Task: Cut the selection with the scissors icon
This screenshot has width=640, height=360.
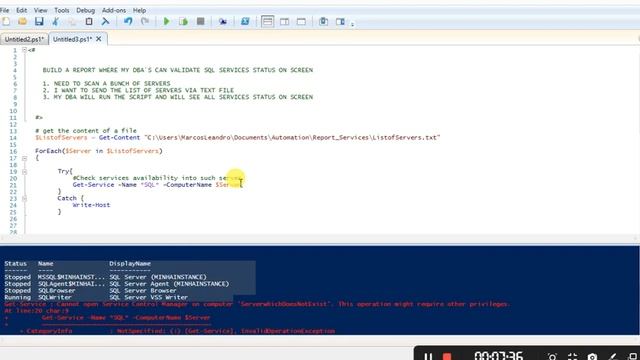Action: (x=56, y=21)
